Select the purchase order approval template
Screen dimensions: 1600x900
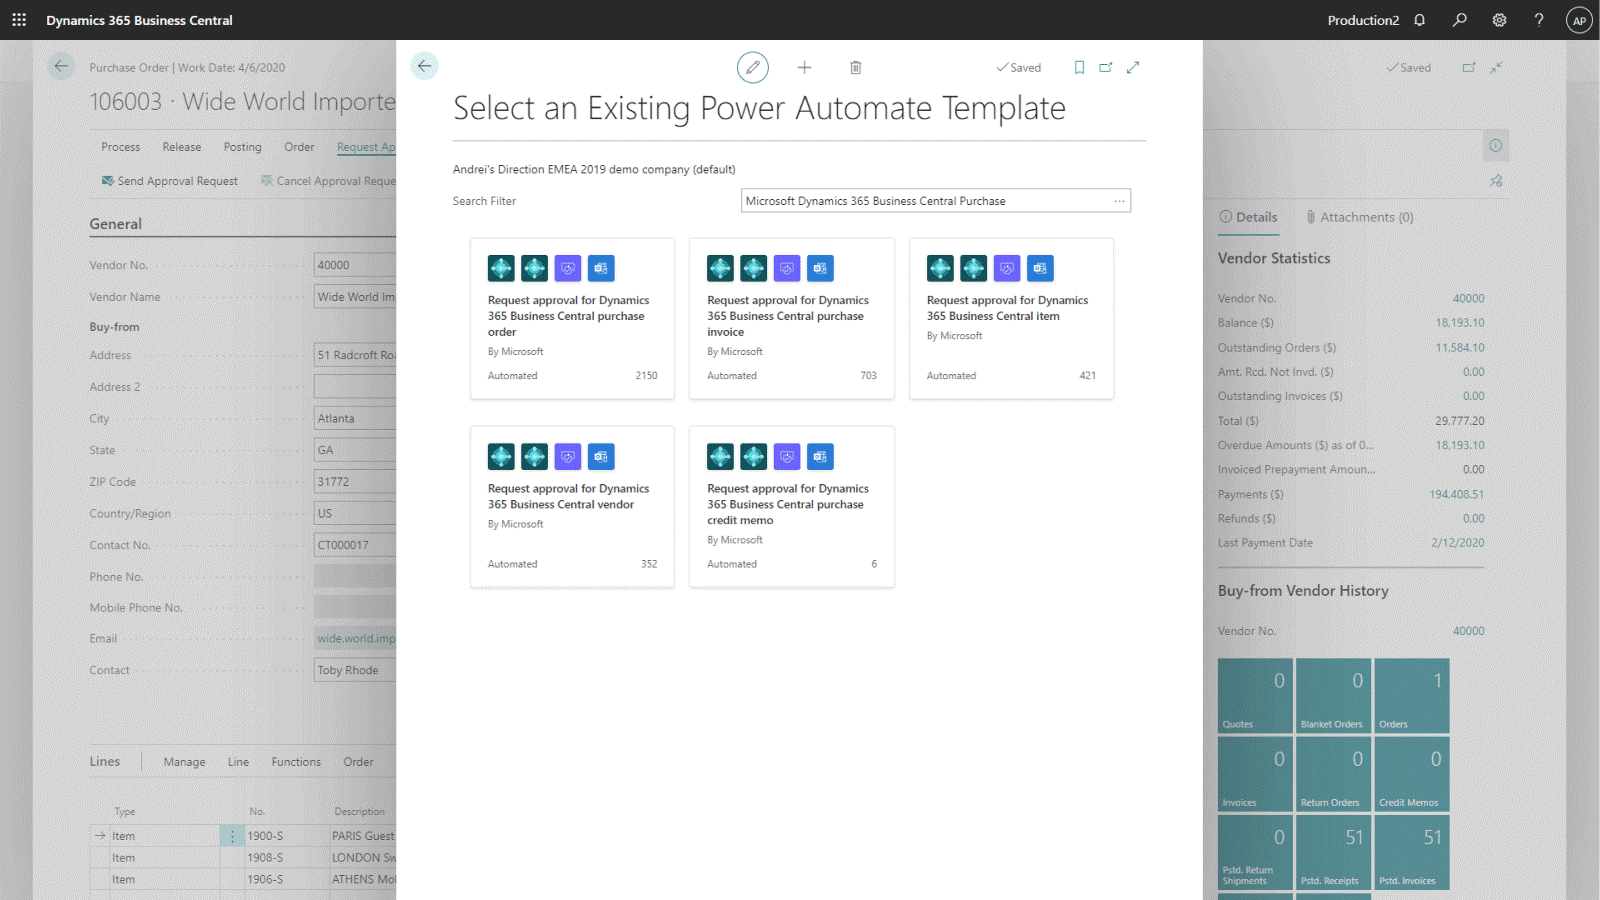tap(572, 318)
